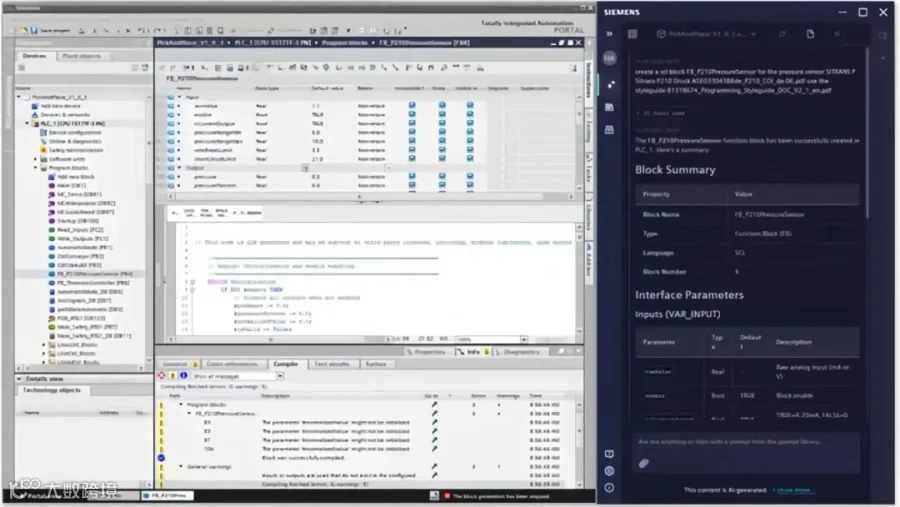This screenshot has height=507, width=900.
Task: Click the FB_P210 editor button in bottom bar
Action: point(167,496)
